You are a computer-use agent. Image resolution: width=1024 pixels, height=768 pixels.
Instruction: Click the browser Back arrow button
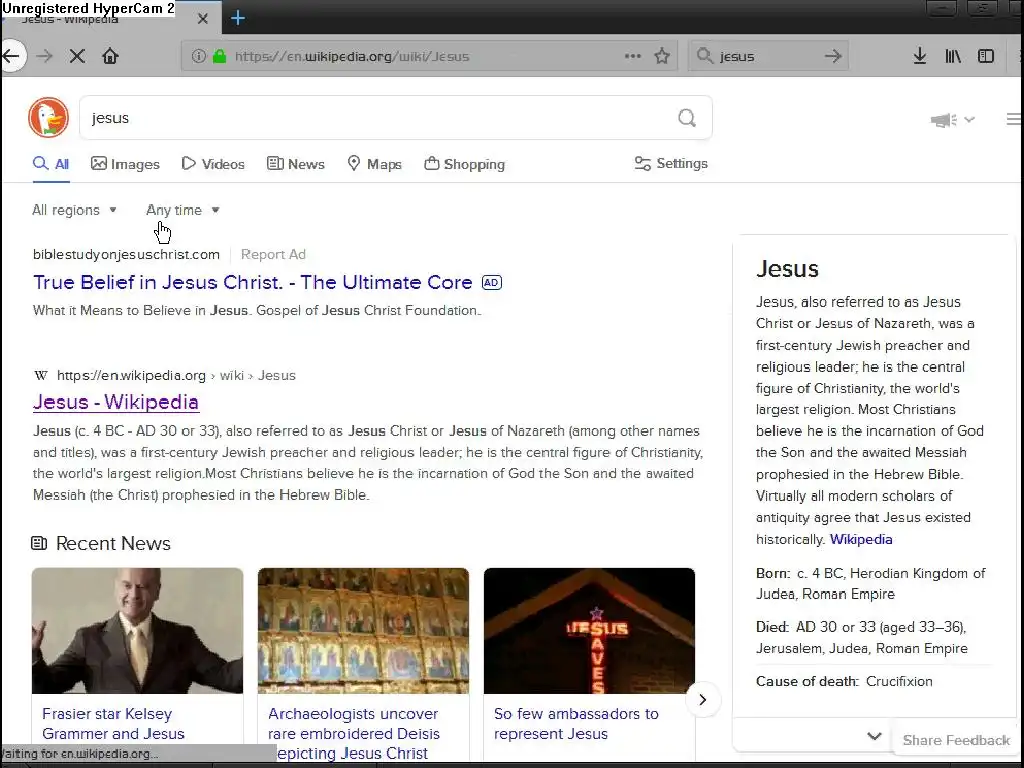click(11, 56)
